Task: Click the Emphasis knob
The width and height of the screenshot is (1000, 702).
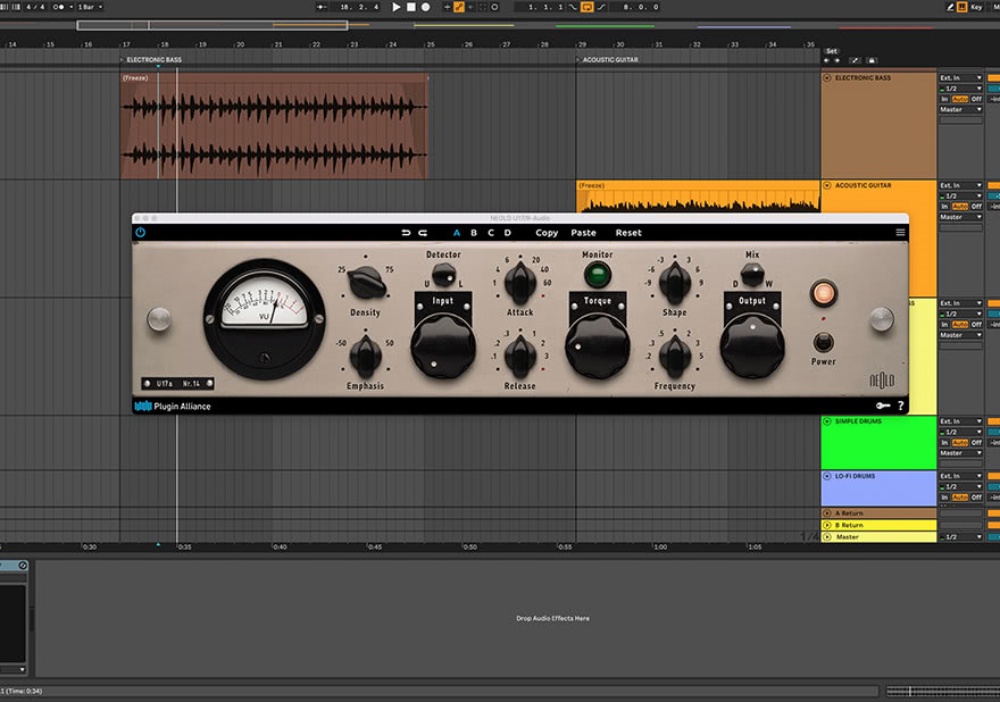Action: tap(365, 355)
